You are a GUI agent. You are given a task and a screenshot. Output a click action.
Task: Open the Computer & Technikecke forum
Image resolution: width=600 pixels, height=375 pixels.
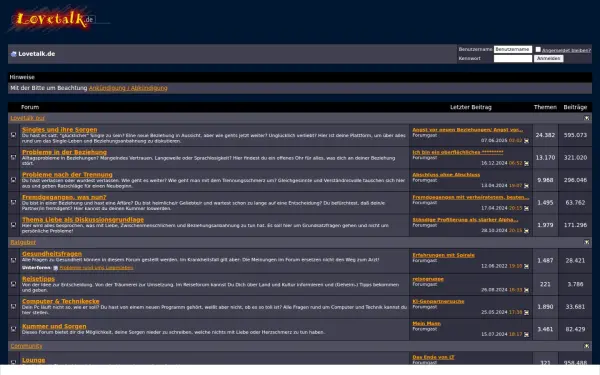coord(61,301)
